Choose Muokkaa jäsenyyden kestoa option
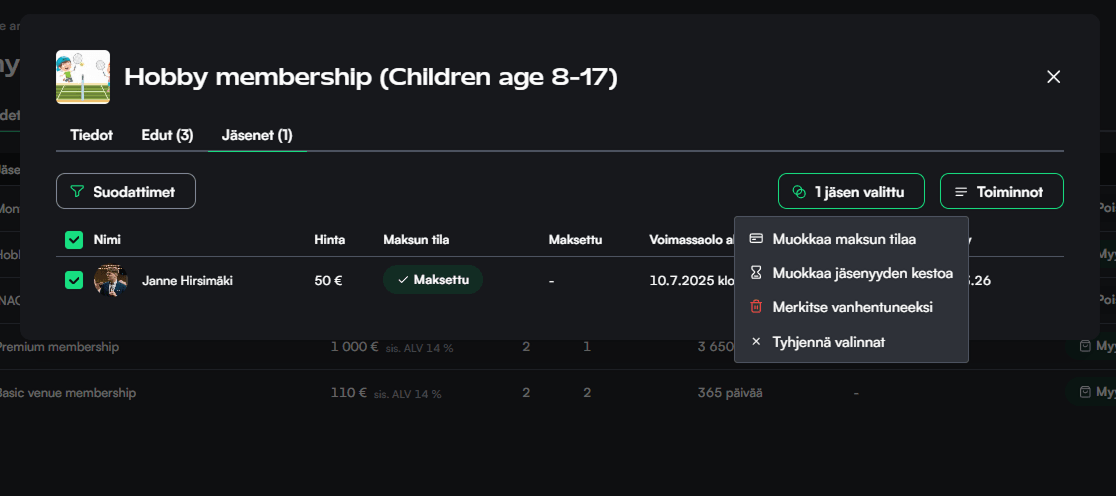 862,273
